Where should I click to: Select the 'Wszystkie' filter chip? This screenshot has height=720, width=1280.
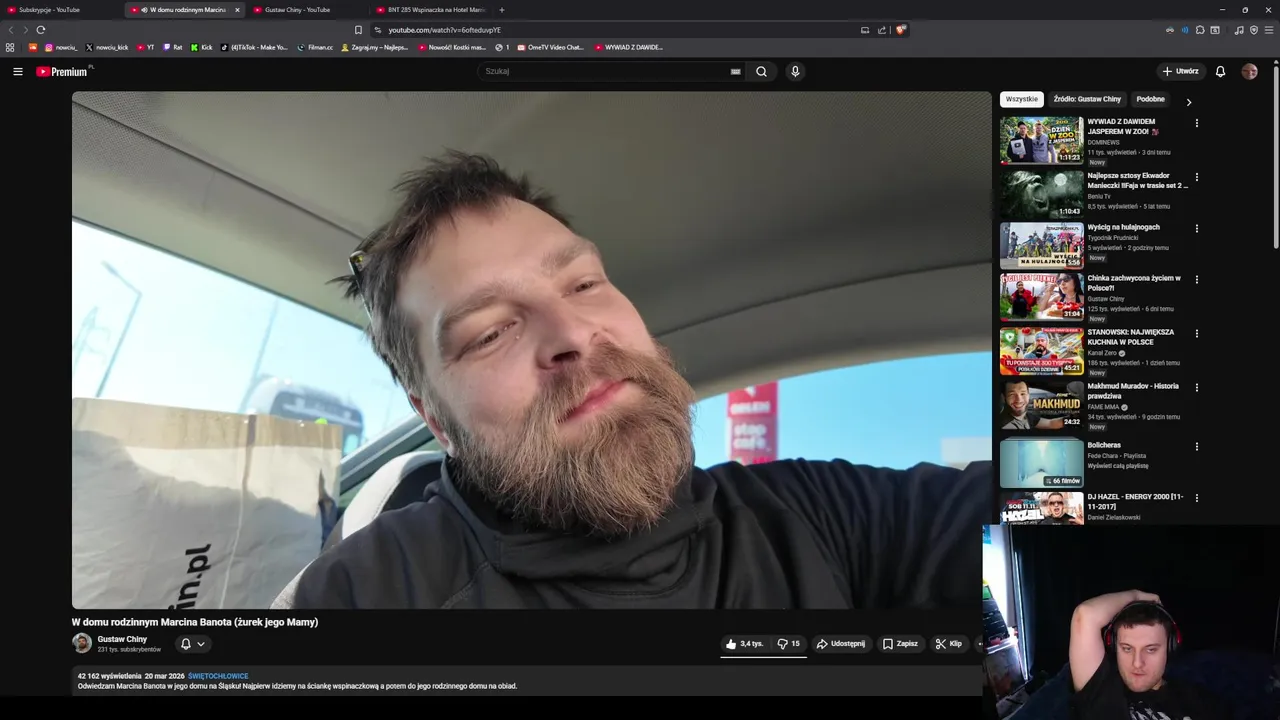(1022, 99)
